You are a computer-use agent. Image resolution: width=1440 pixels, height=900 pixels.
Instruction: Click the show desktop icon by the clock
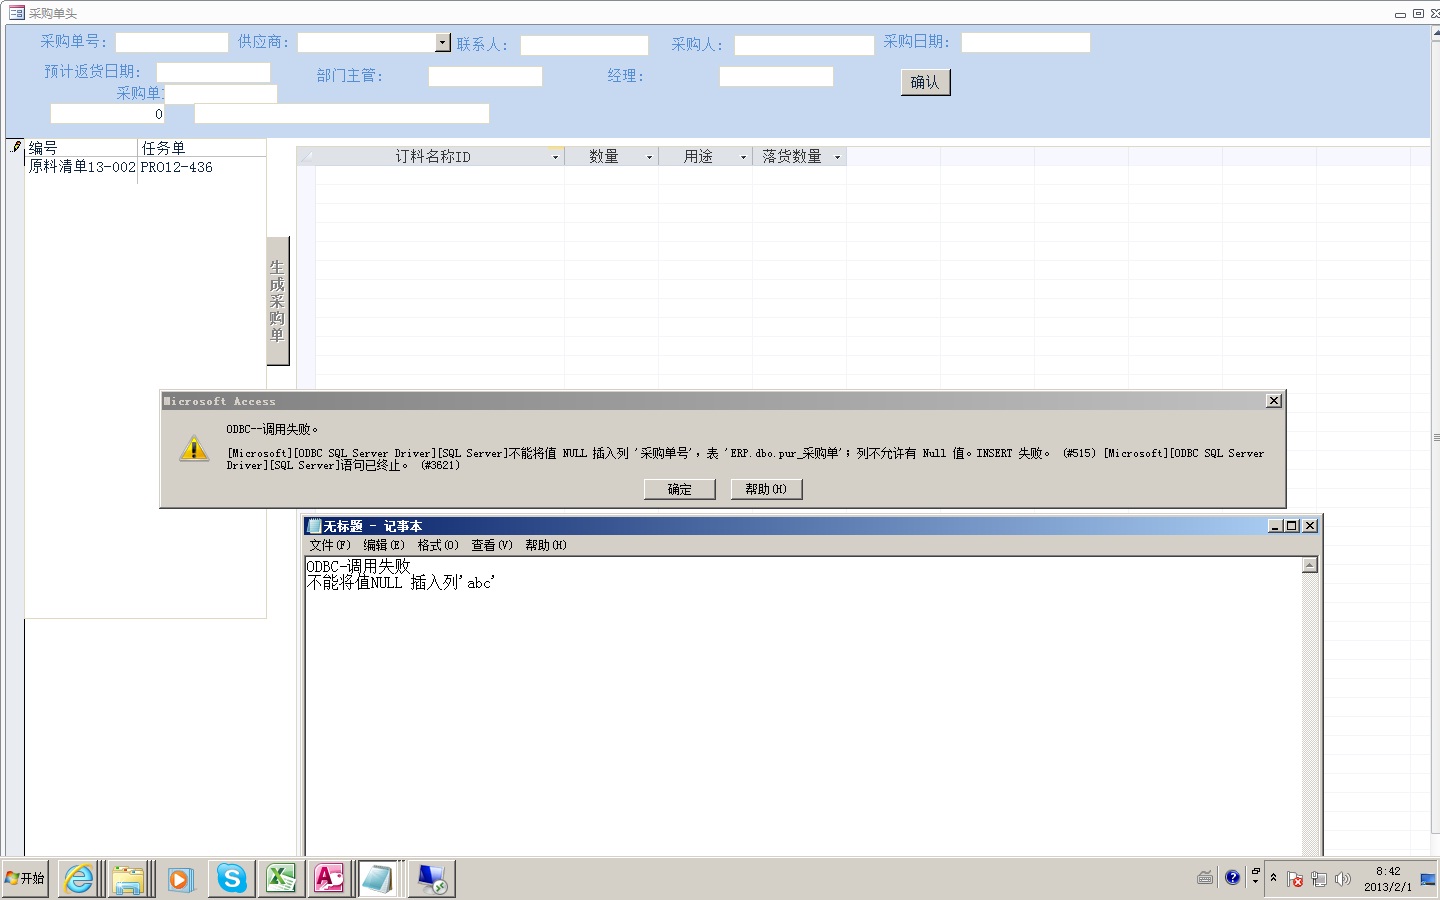tap(1428, 879)
